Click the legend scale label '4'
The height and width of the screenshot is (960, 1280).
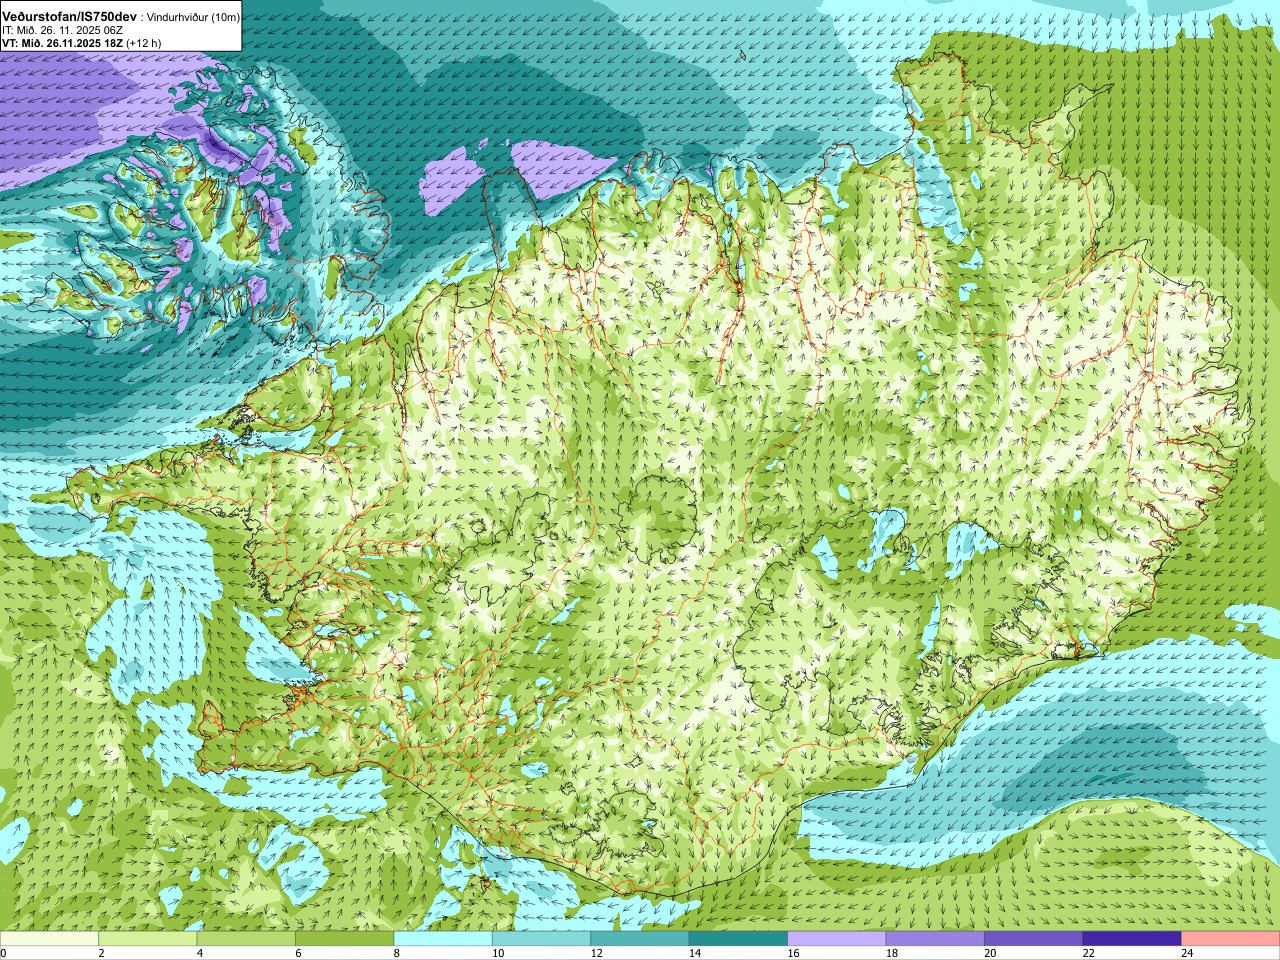tap(200, 953)
